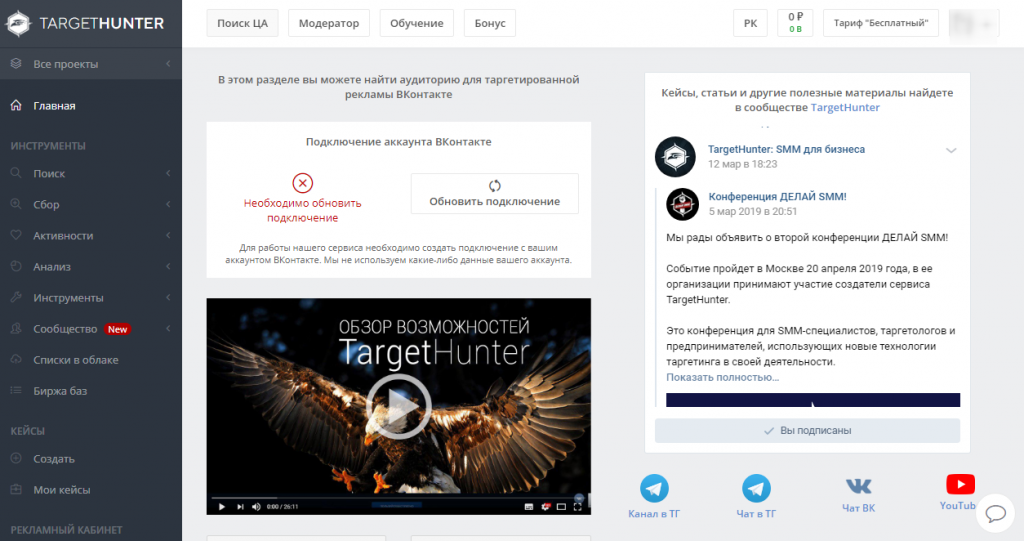Open the YouTube channel icon
The height and width of the screenshot is (541, 1024).
960,484
